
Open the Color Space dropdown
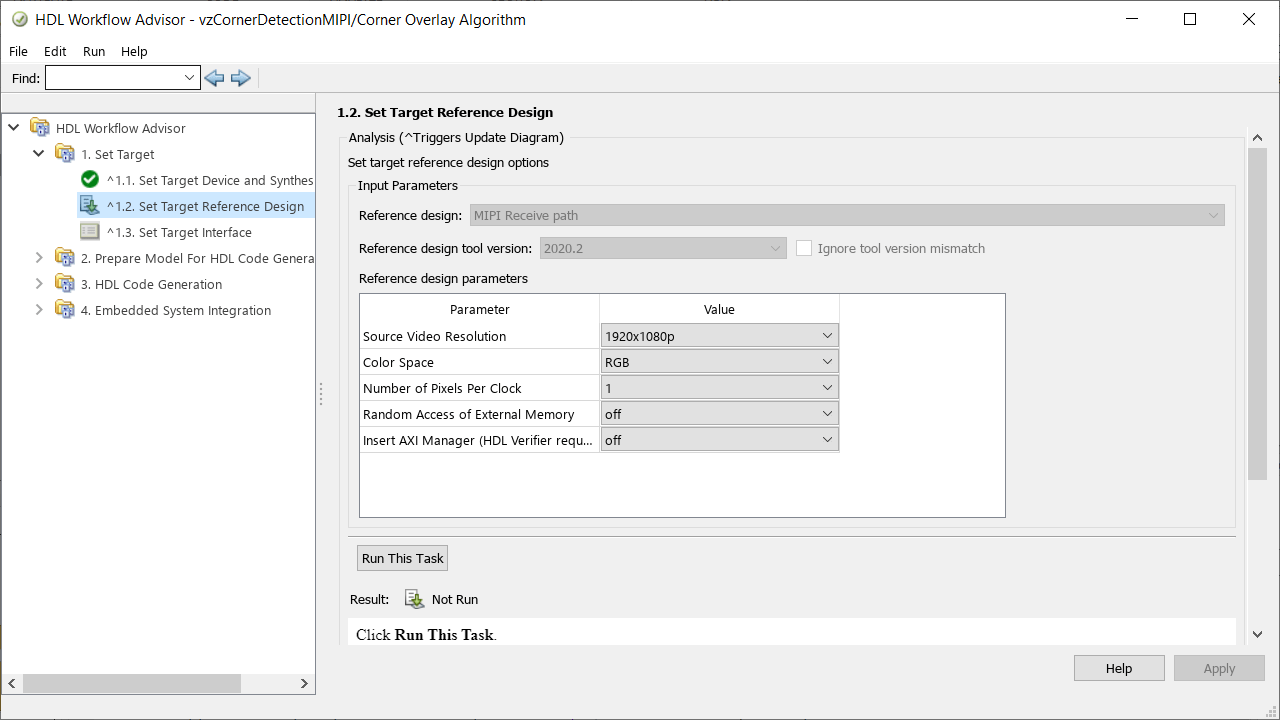(x=719, y=362)
